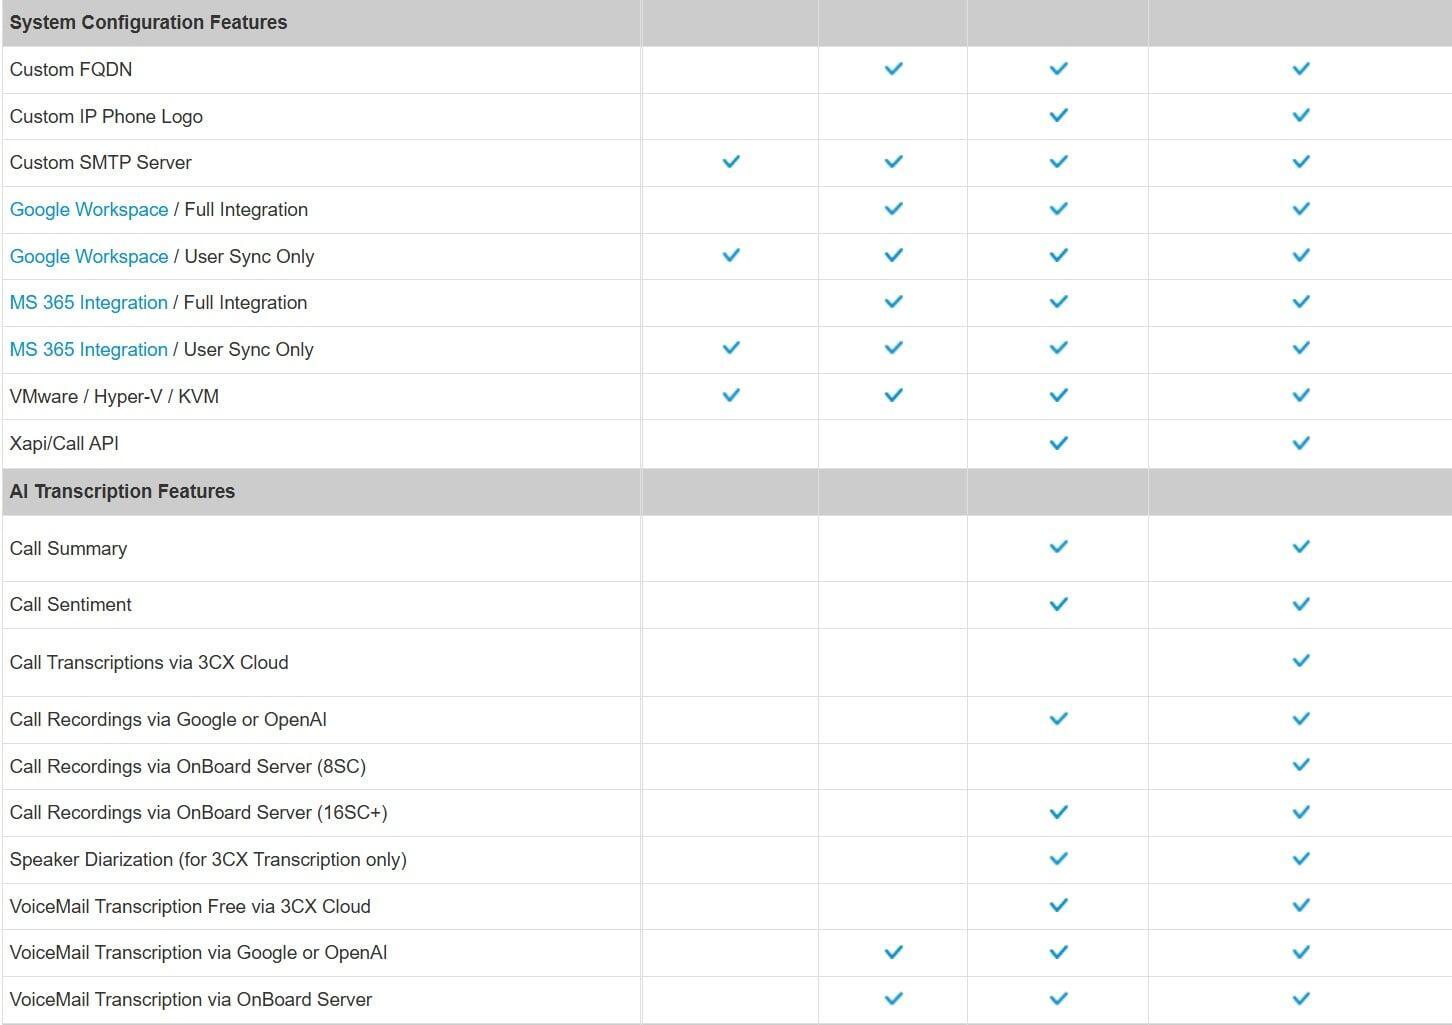Open Google Workspace link in Full Integration row

(x=89, y=210)
